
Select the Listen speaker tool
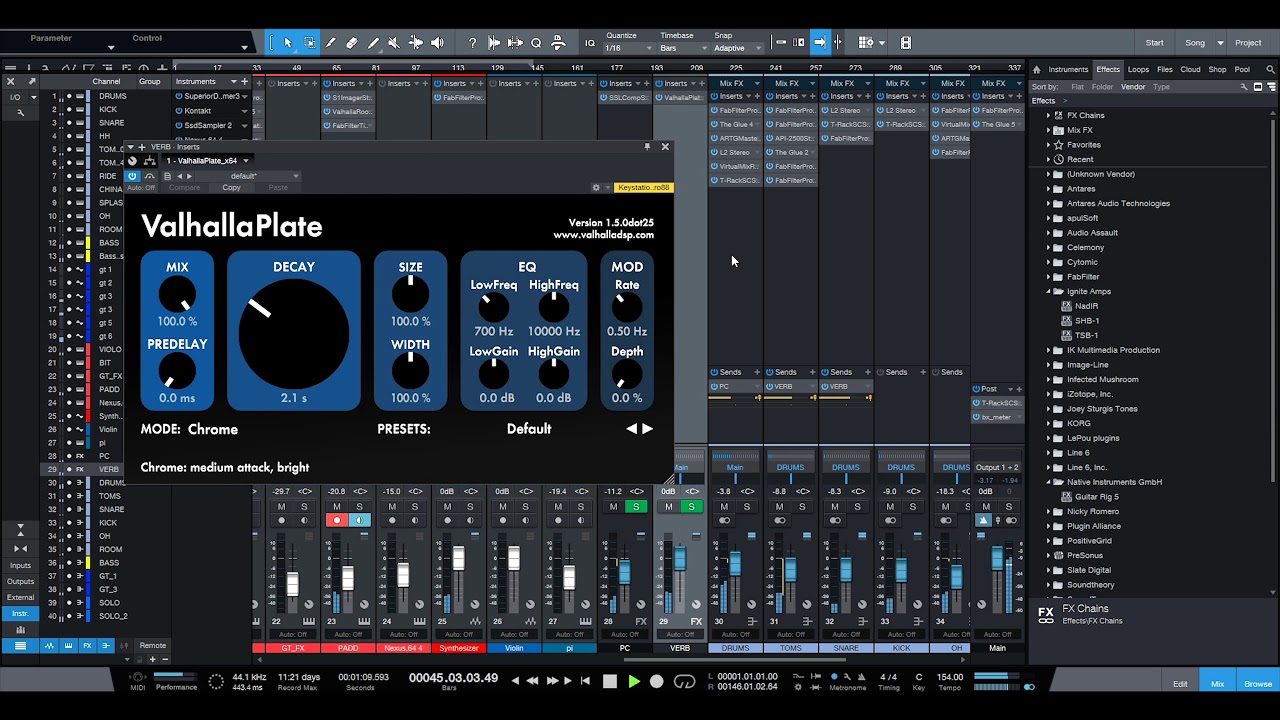pos(437,43)
